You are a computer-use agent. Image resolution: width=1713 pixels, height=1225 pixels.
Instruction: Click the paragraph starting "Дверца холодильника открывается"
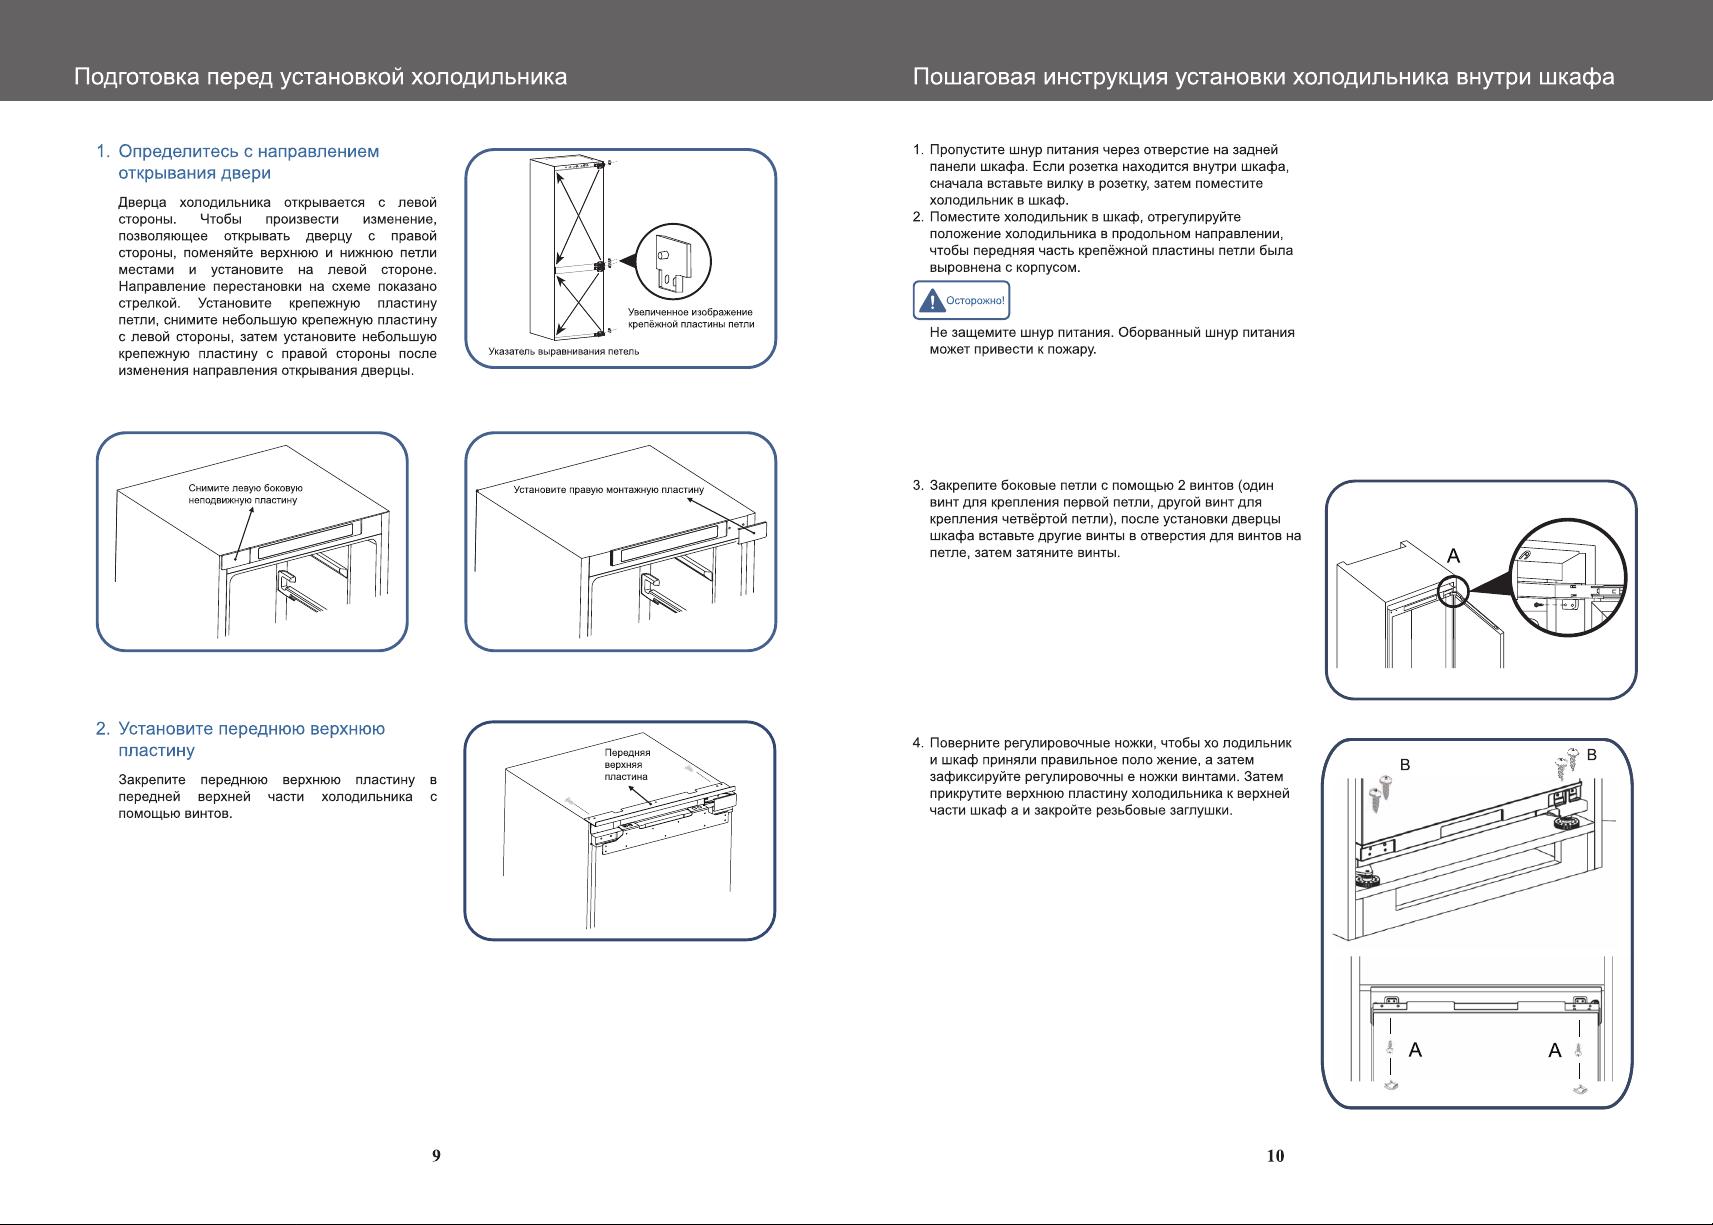278,287
